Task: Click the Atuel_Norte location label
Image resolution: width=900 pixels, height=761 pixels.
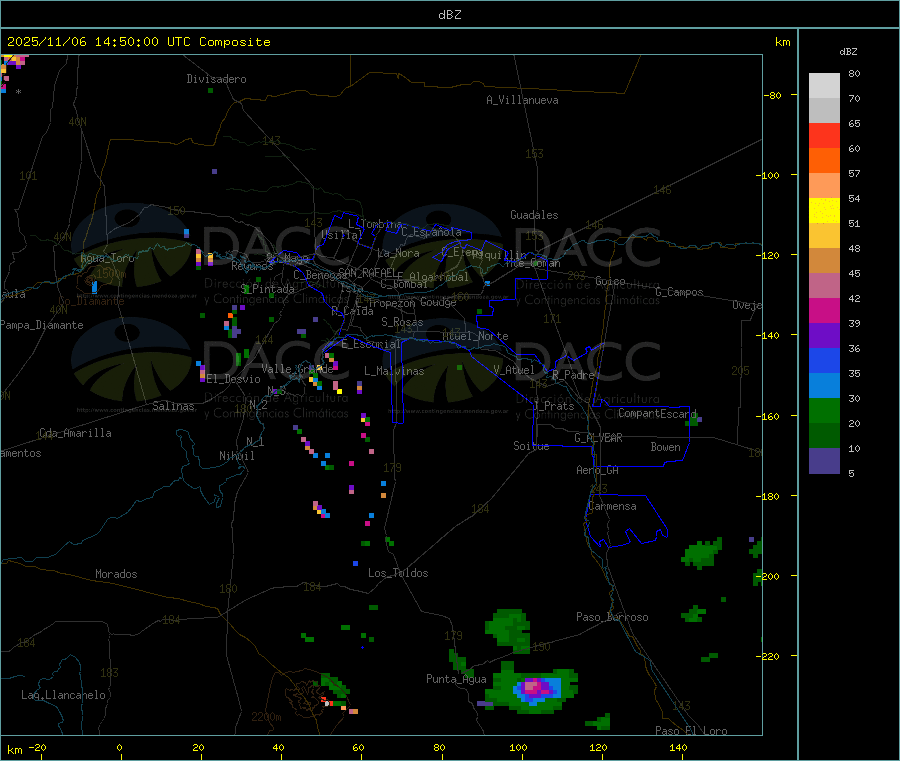Action: (x=475, y=336)
